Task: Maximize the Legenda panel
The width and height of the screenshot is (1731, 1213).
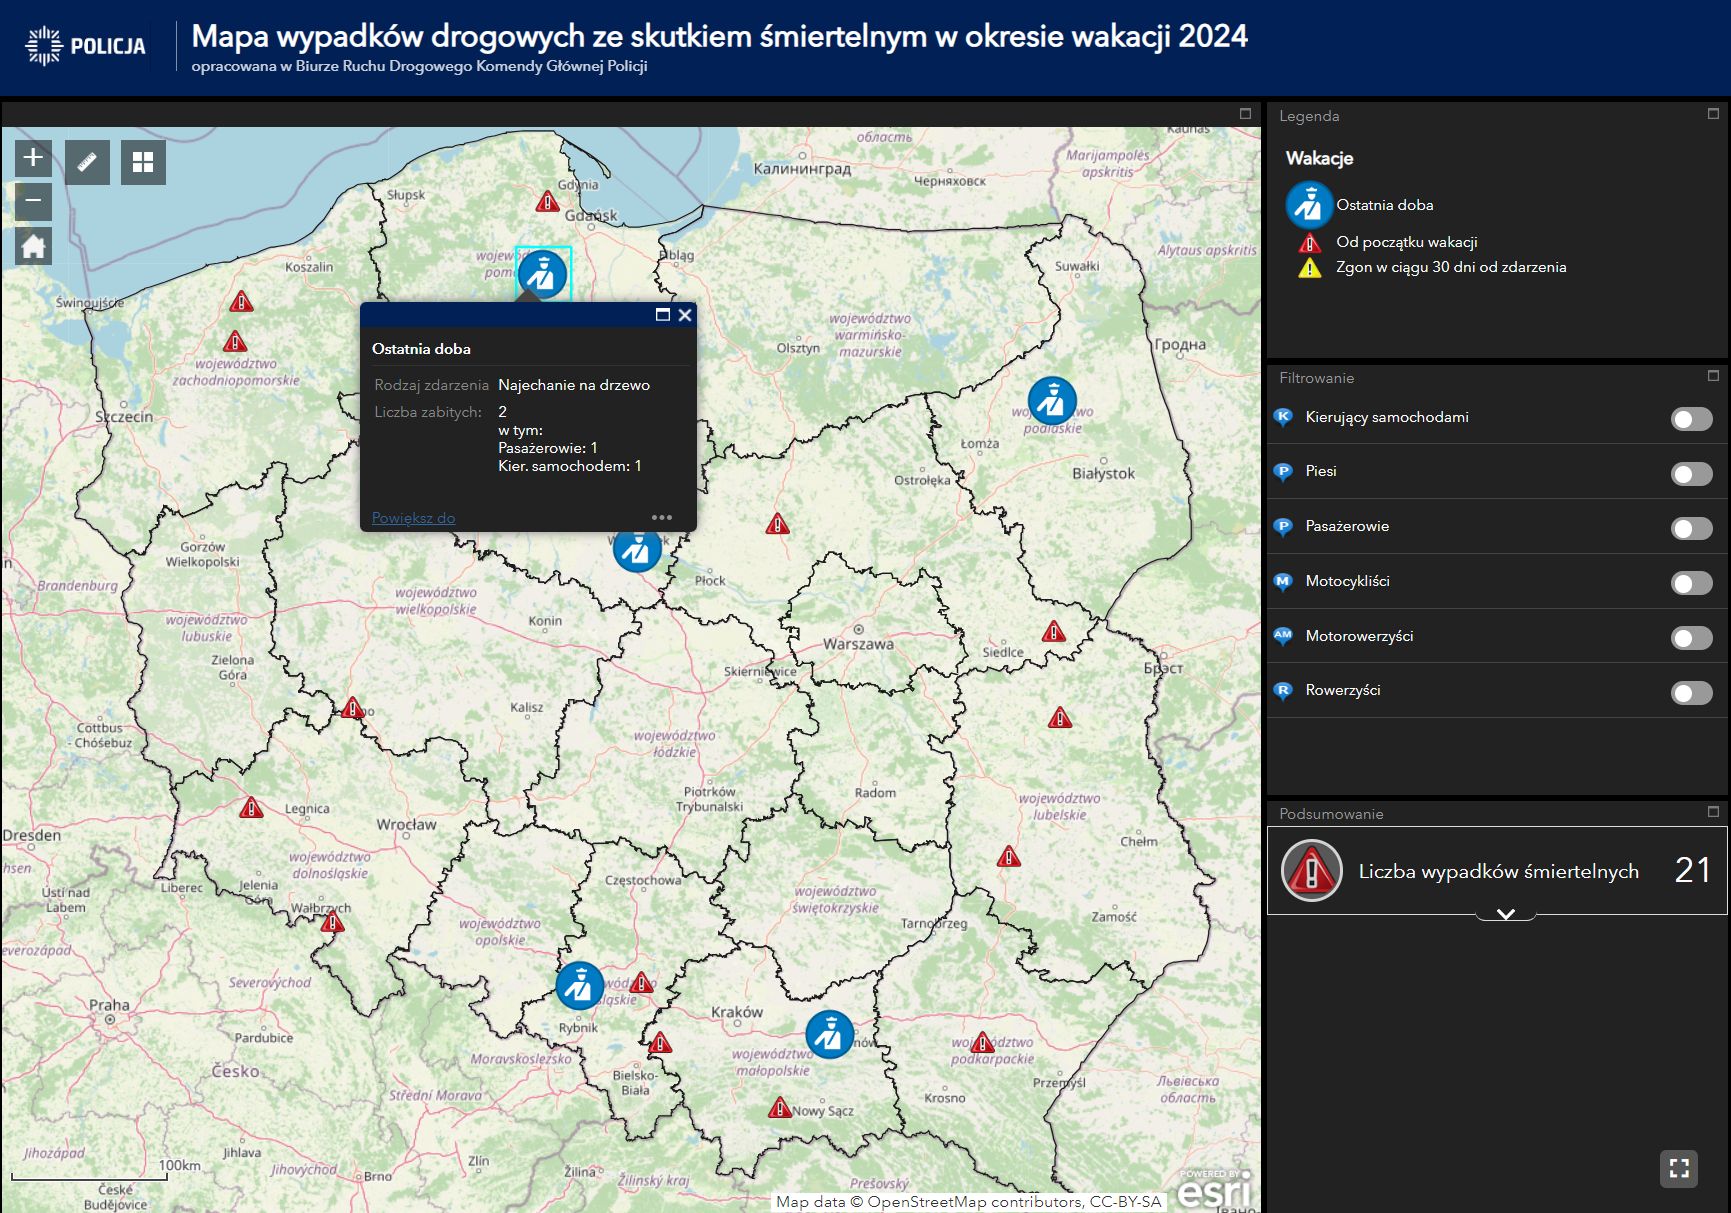Action: point(1713,114)
